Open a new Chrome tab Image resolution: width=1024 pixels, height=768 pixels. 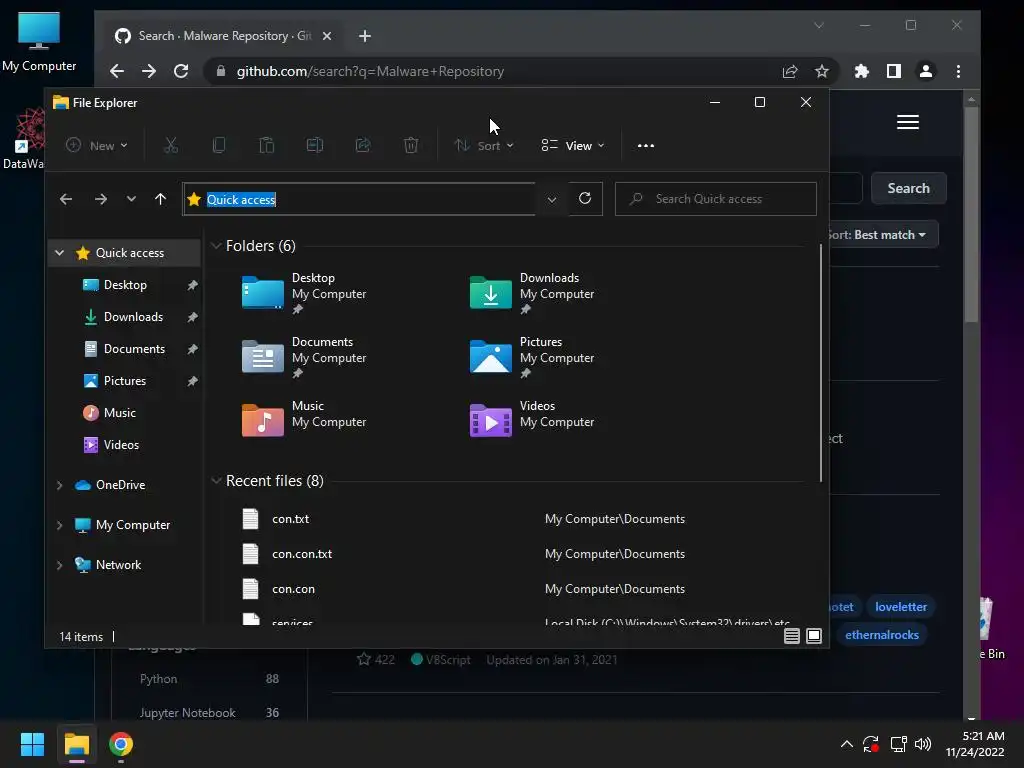click(x=365, y=36)
